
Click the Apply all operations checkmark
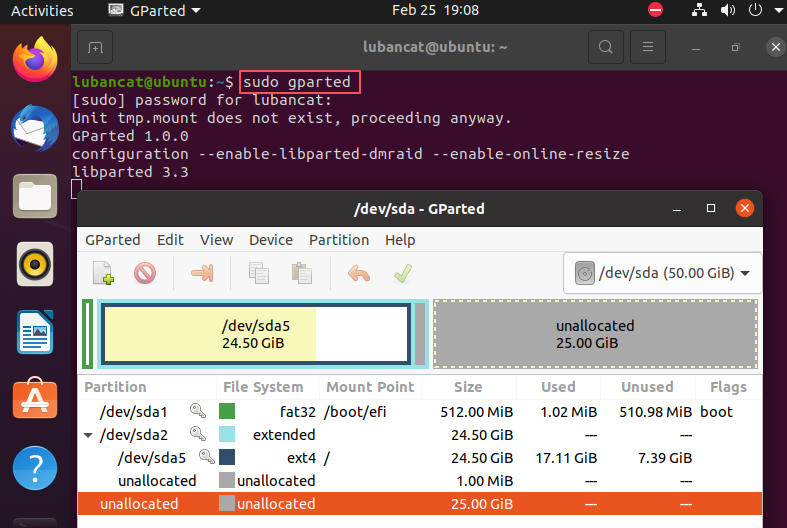coord(402,273)
